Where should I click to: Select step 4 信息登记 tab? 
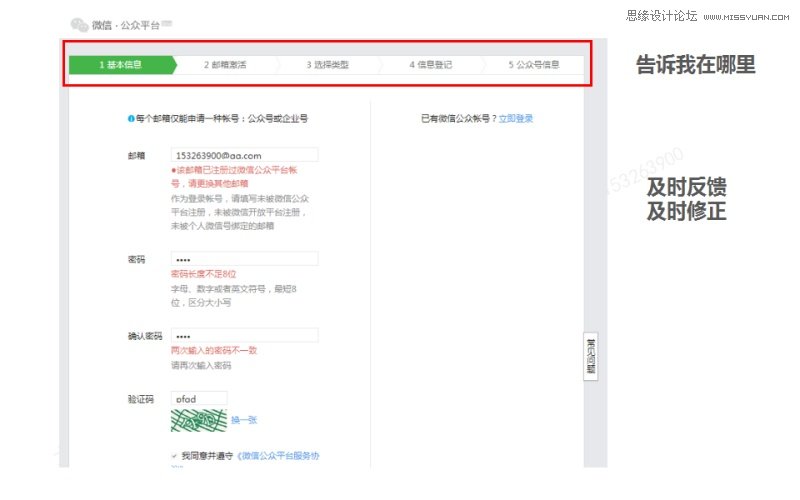tap(431, 65)
